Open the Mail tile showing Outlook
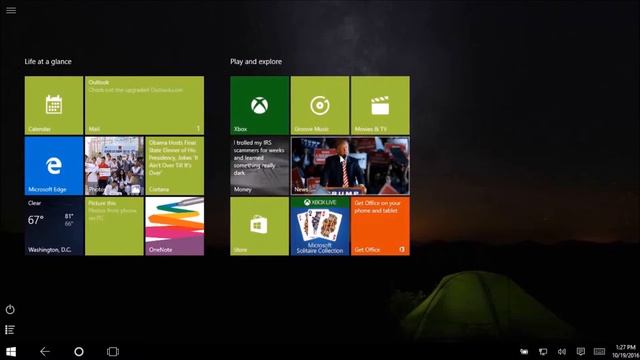 tap(144, 105)
